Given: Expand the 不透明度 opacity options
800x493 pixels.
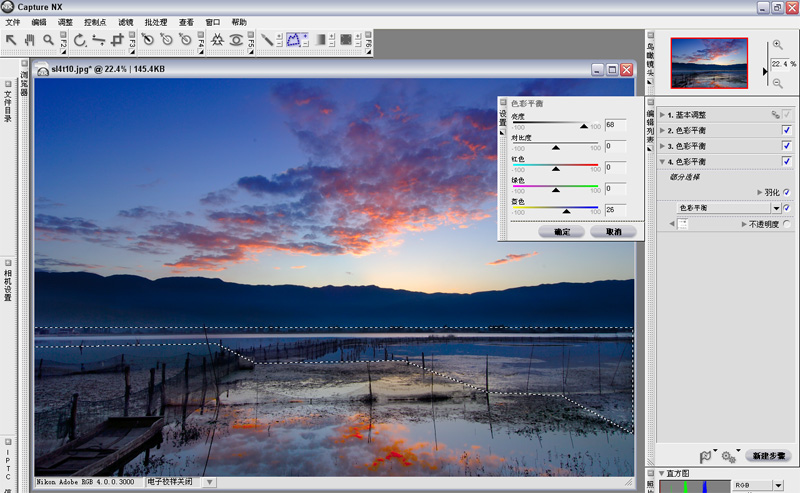Looking at the screenshot, I should coord(744,224).
